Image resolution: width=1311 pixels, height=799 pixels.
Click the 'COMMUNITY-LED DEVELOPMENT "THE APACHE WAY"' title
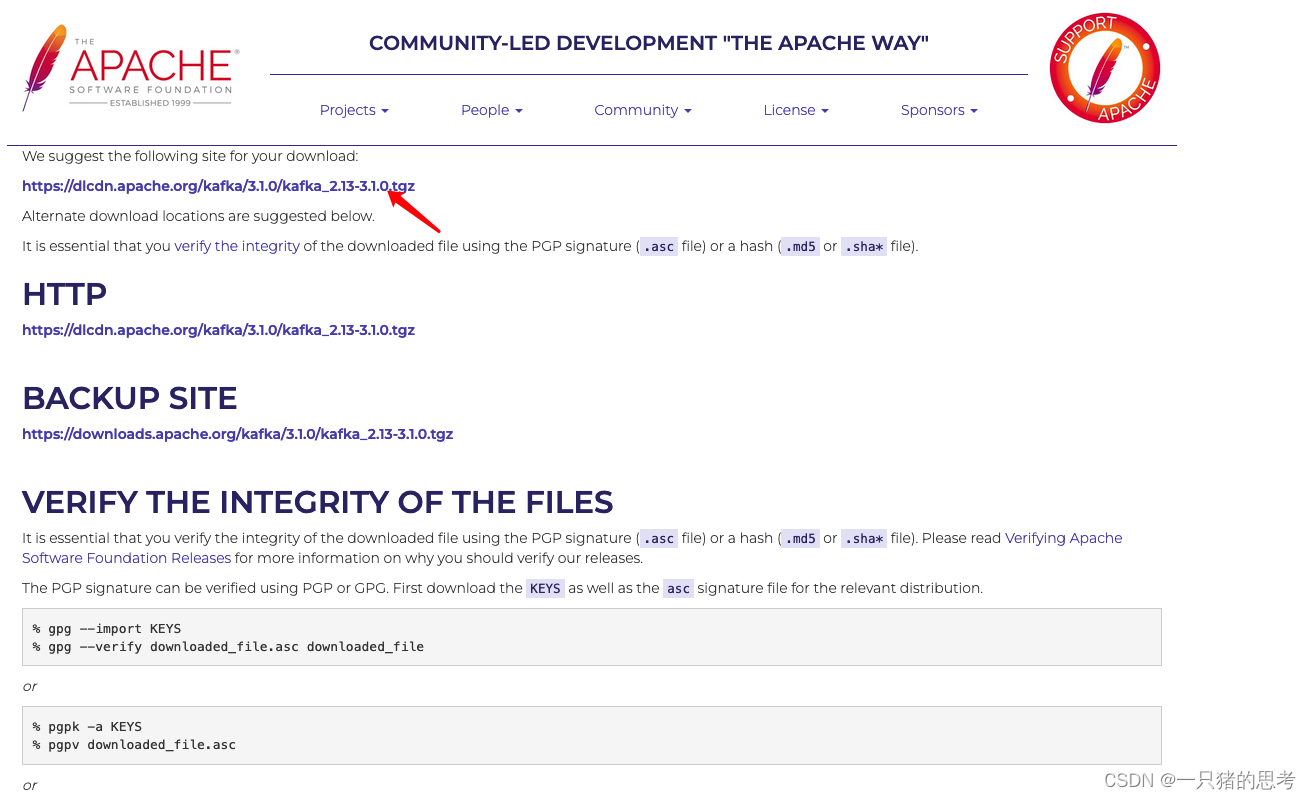(x=649, y=43)
